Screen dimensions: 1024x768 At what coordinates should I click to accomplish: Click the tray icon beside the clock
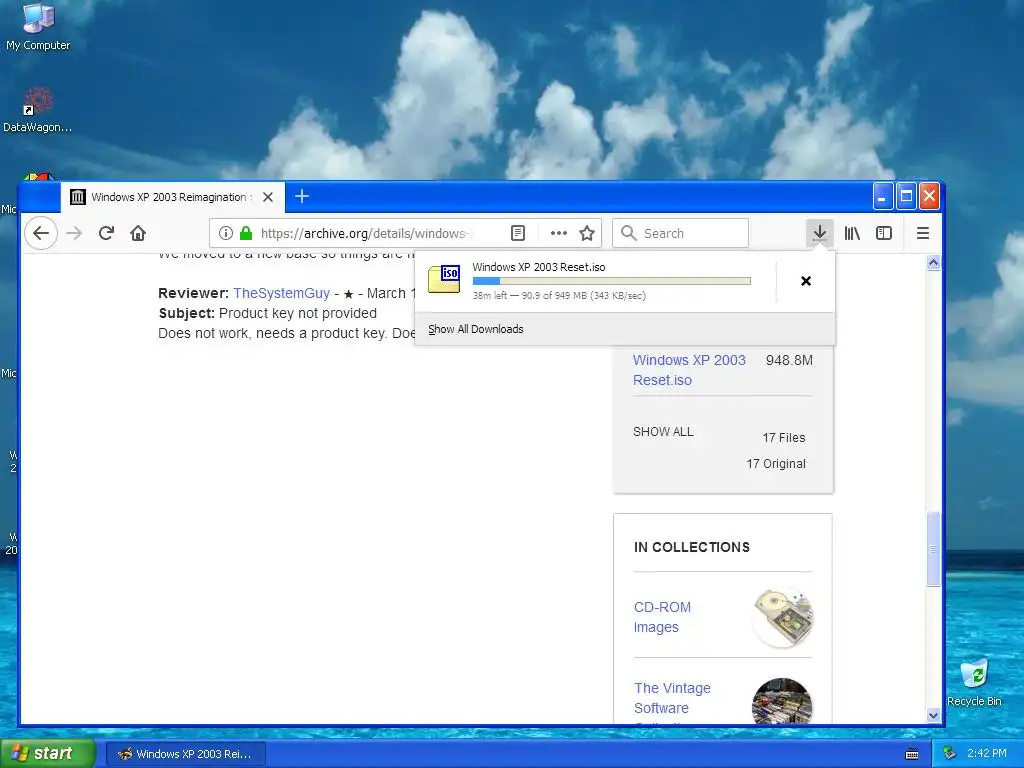(950, 754)
